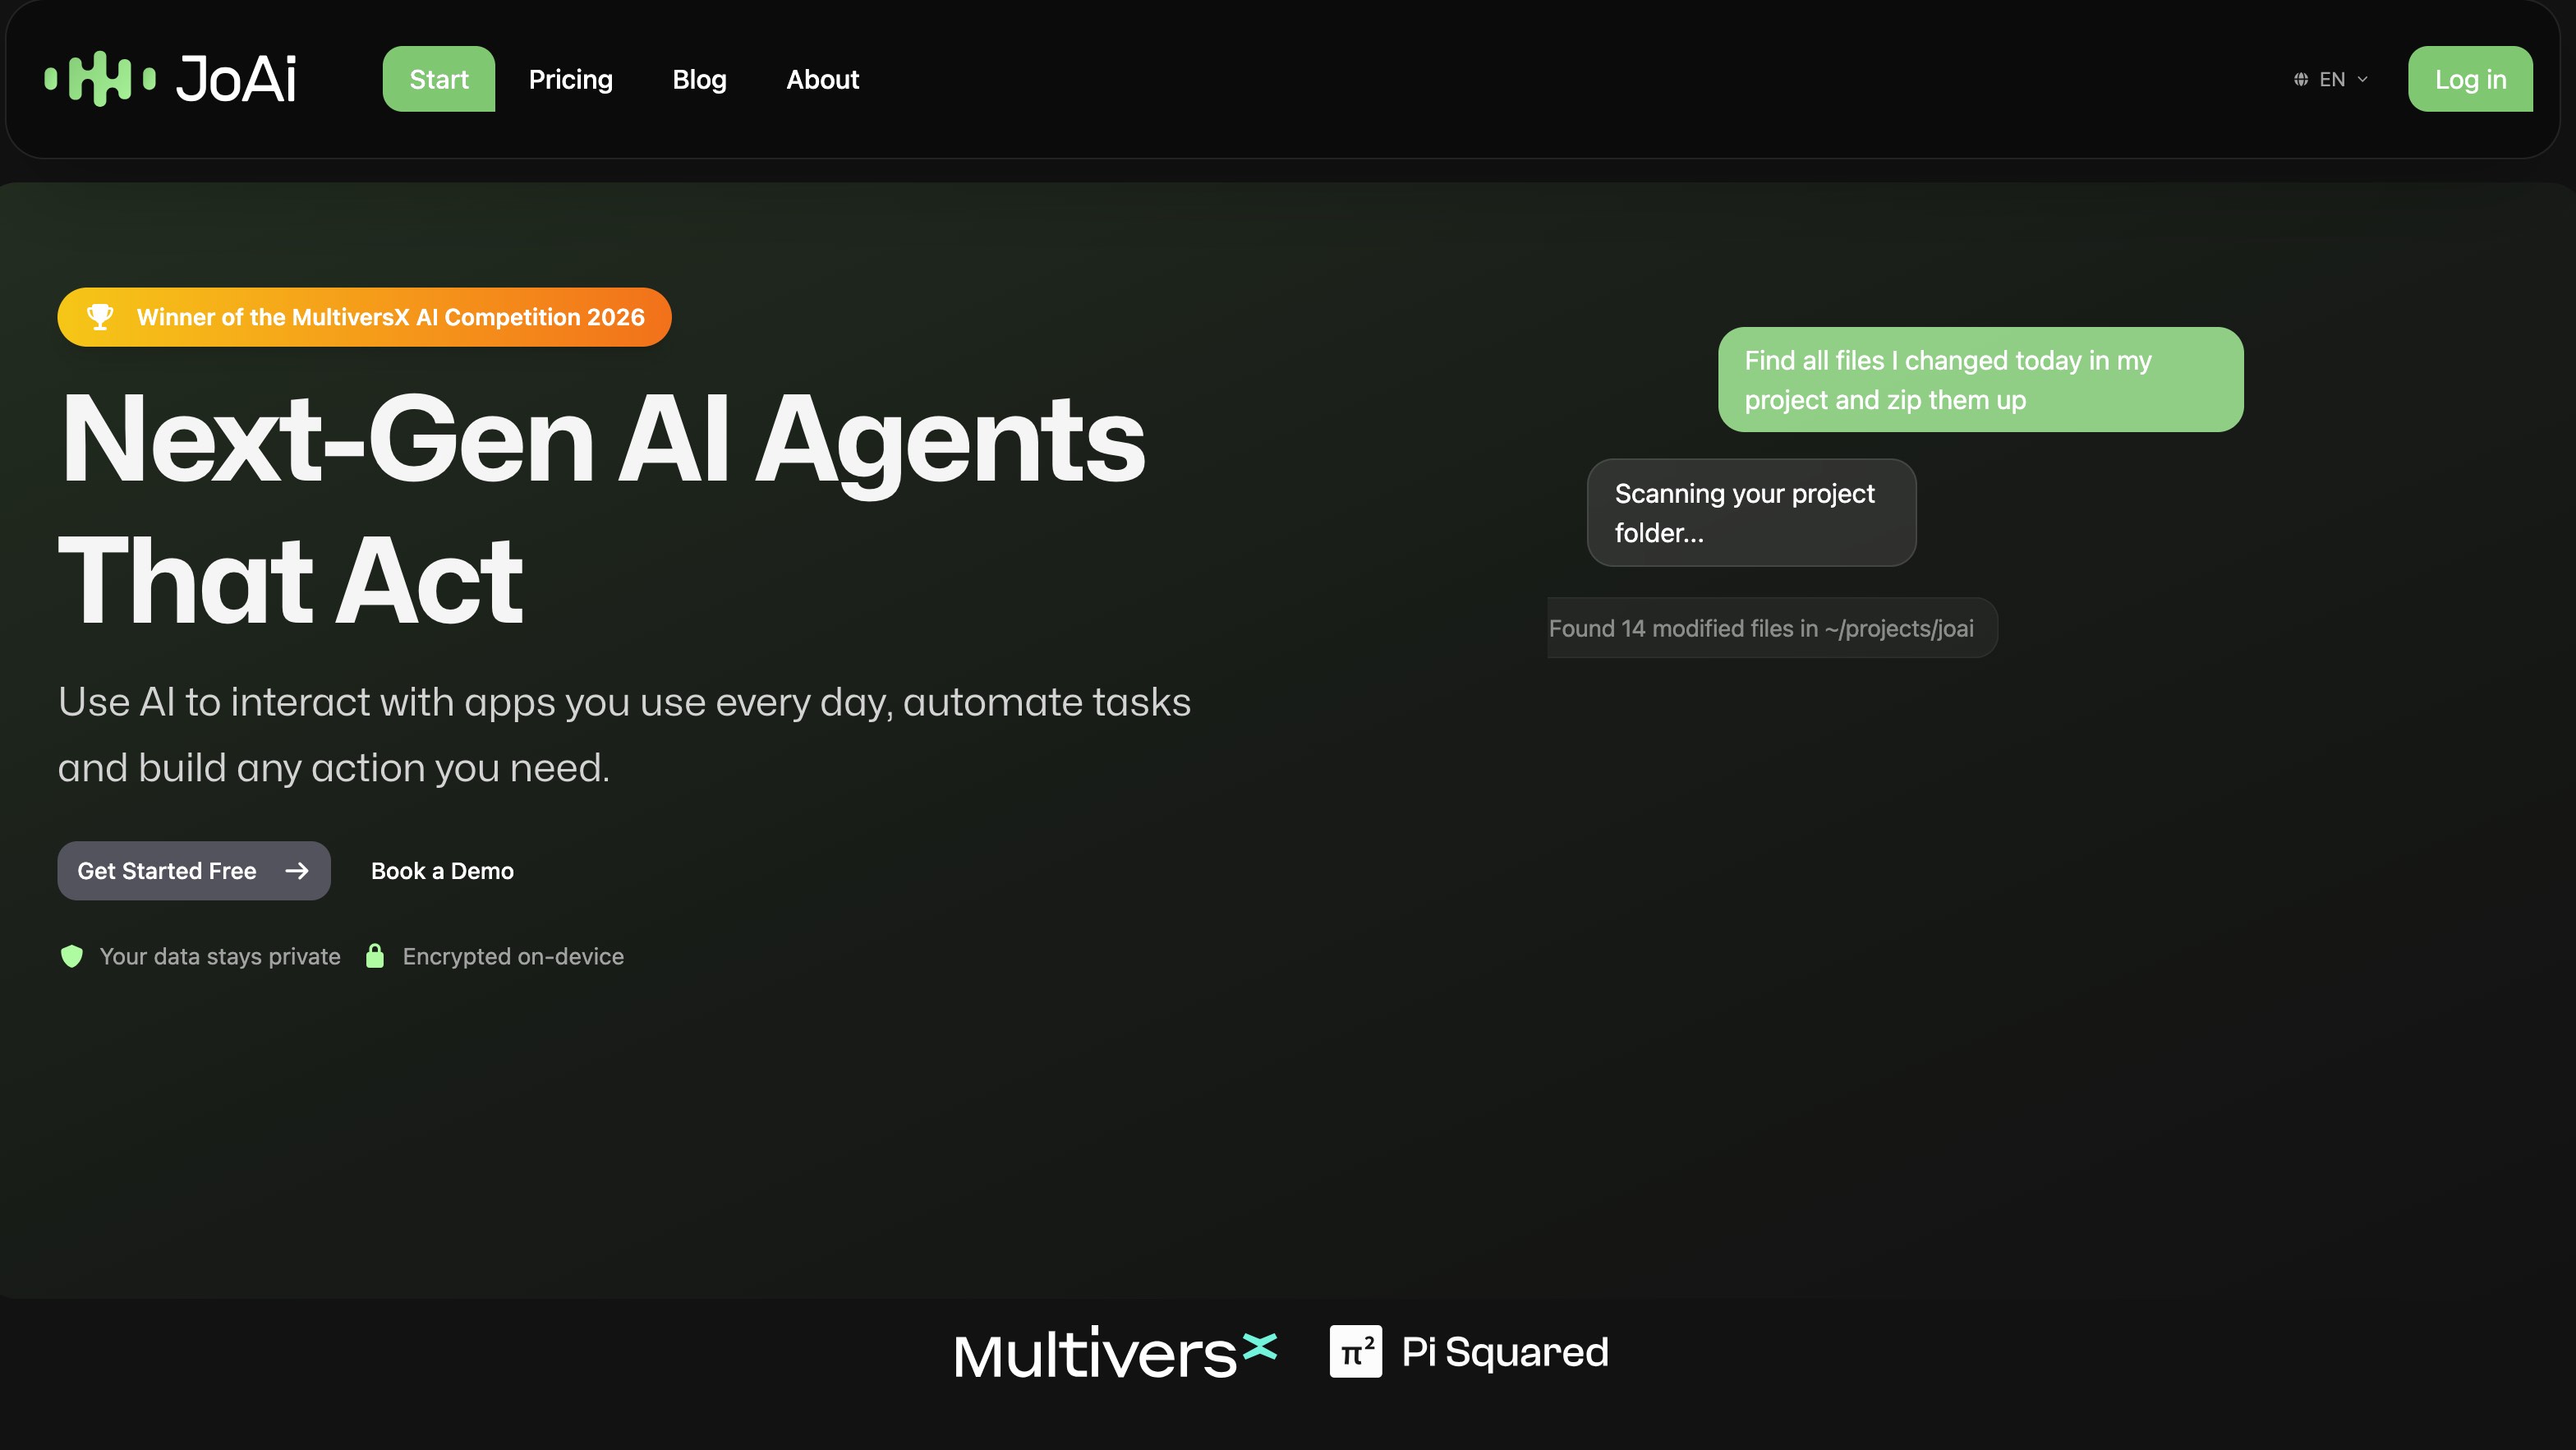Expand the chevron beside EN
The height and width of the screenshot is (1450, 2576).
[x=2362, y=79]
